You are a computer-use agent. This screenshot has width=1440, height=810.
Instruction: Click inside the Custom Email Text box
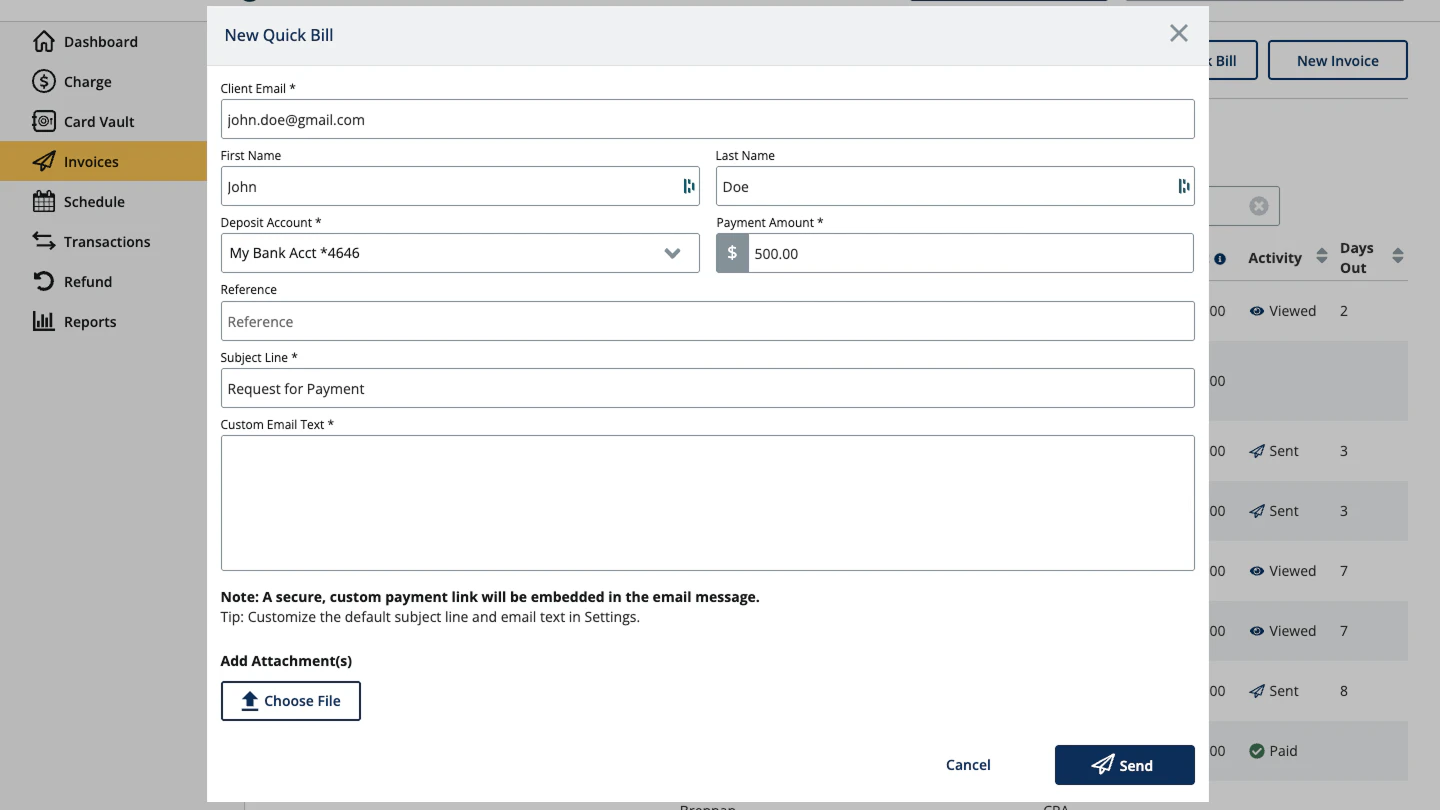coord(707,502)
